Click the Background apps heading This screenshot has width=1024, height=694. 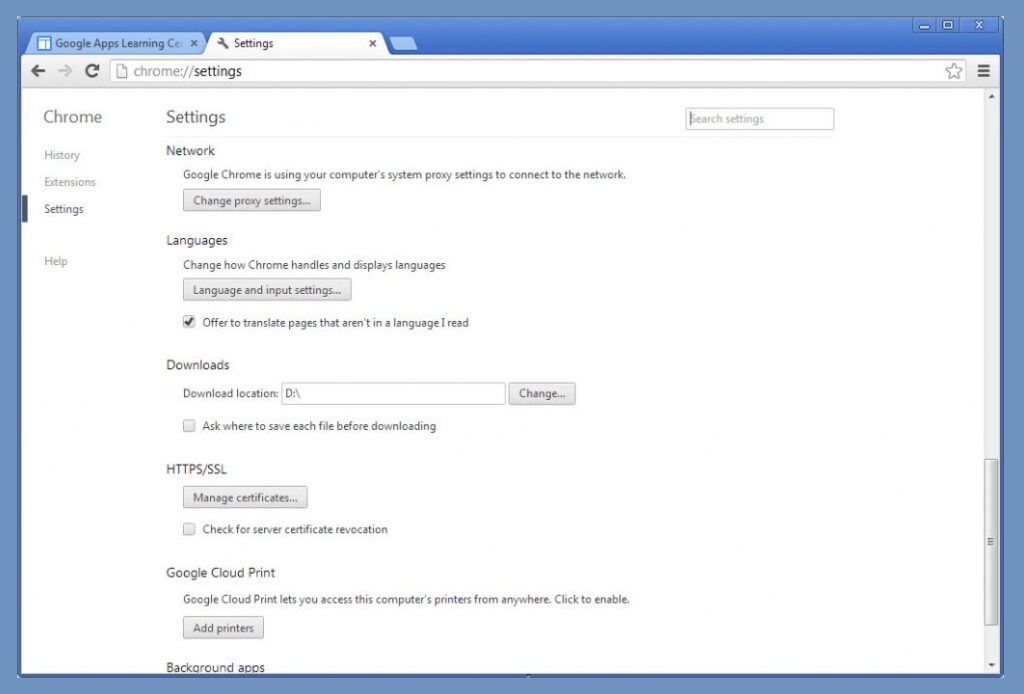[215, 667]
